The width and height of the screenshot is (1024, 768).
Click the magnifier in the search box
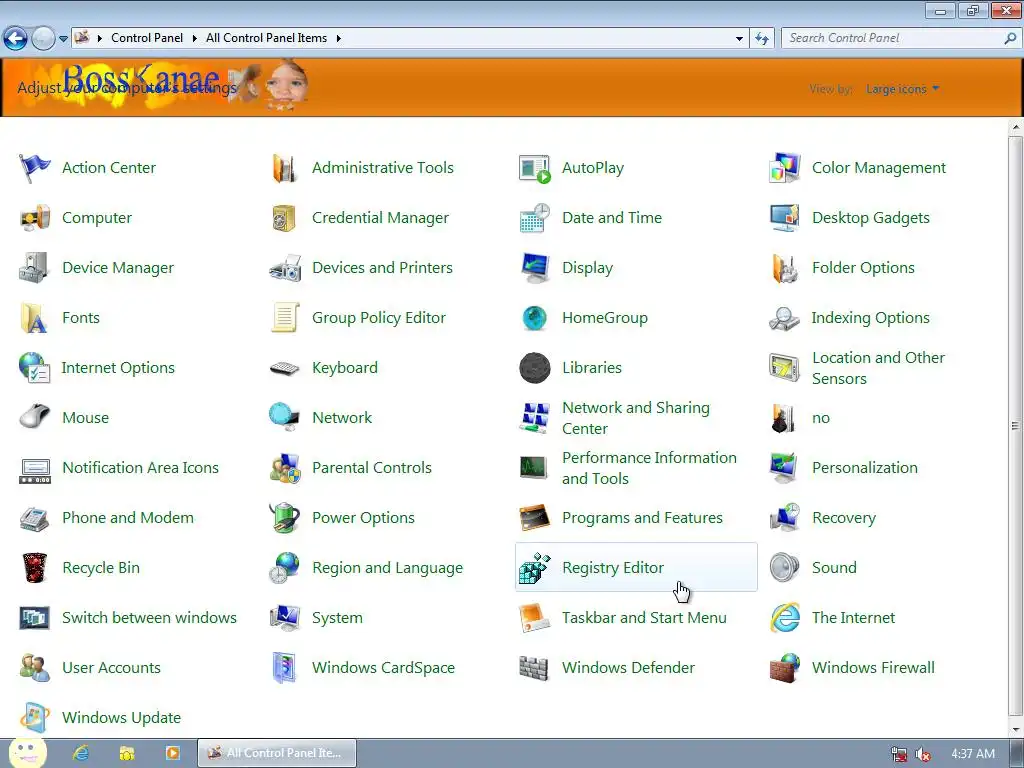click(1010, 39)
